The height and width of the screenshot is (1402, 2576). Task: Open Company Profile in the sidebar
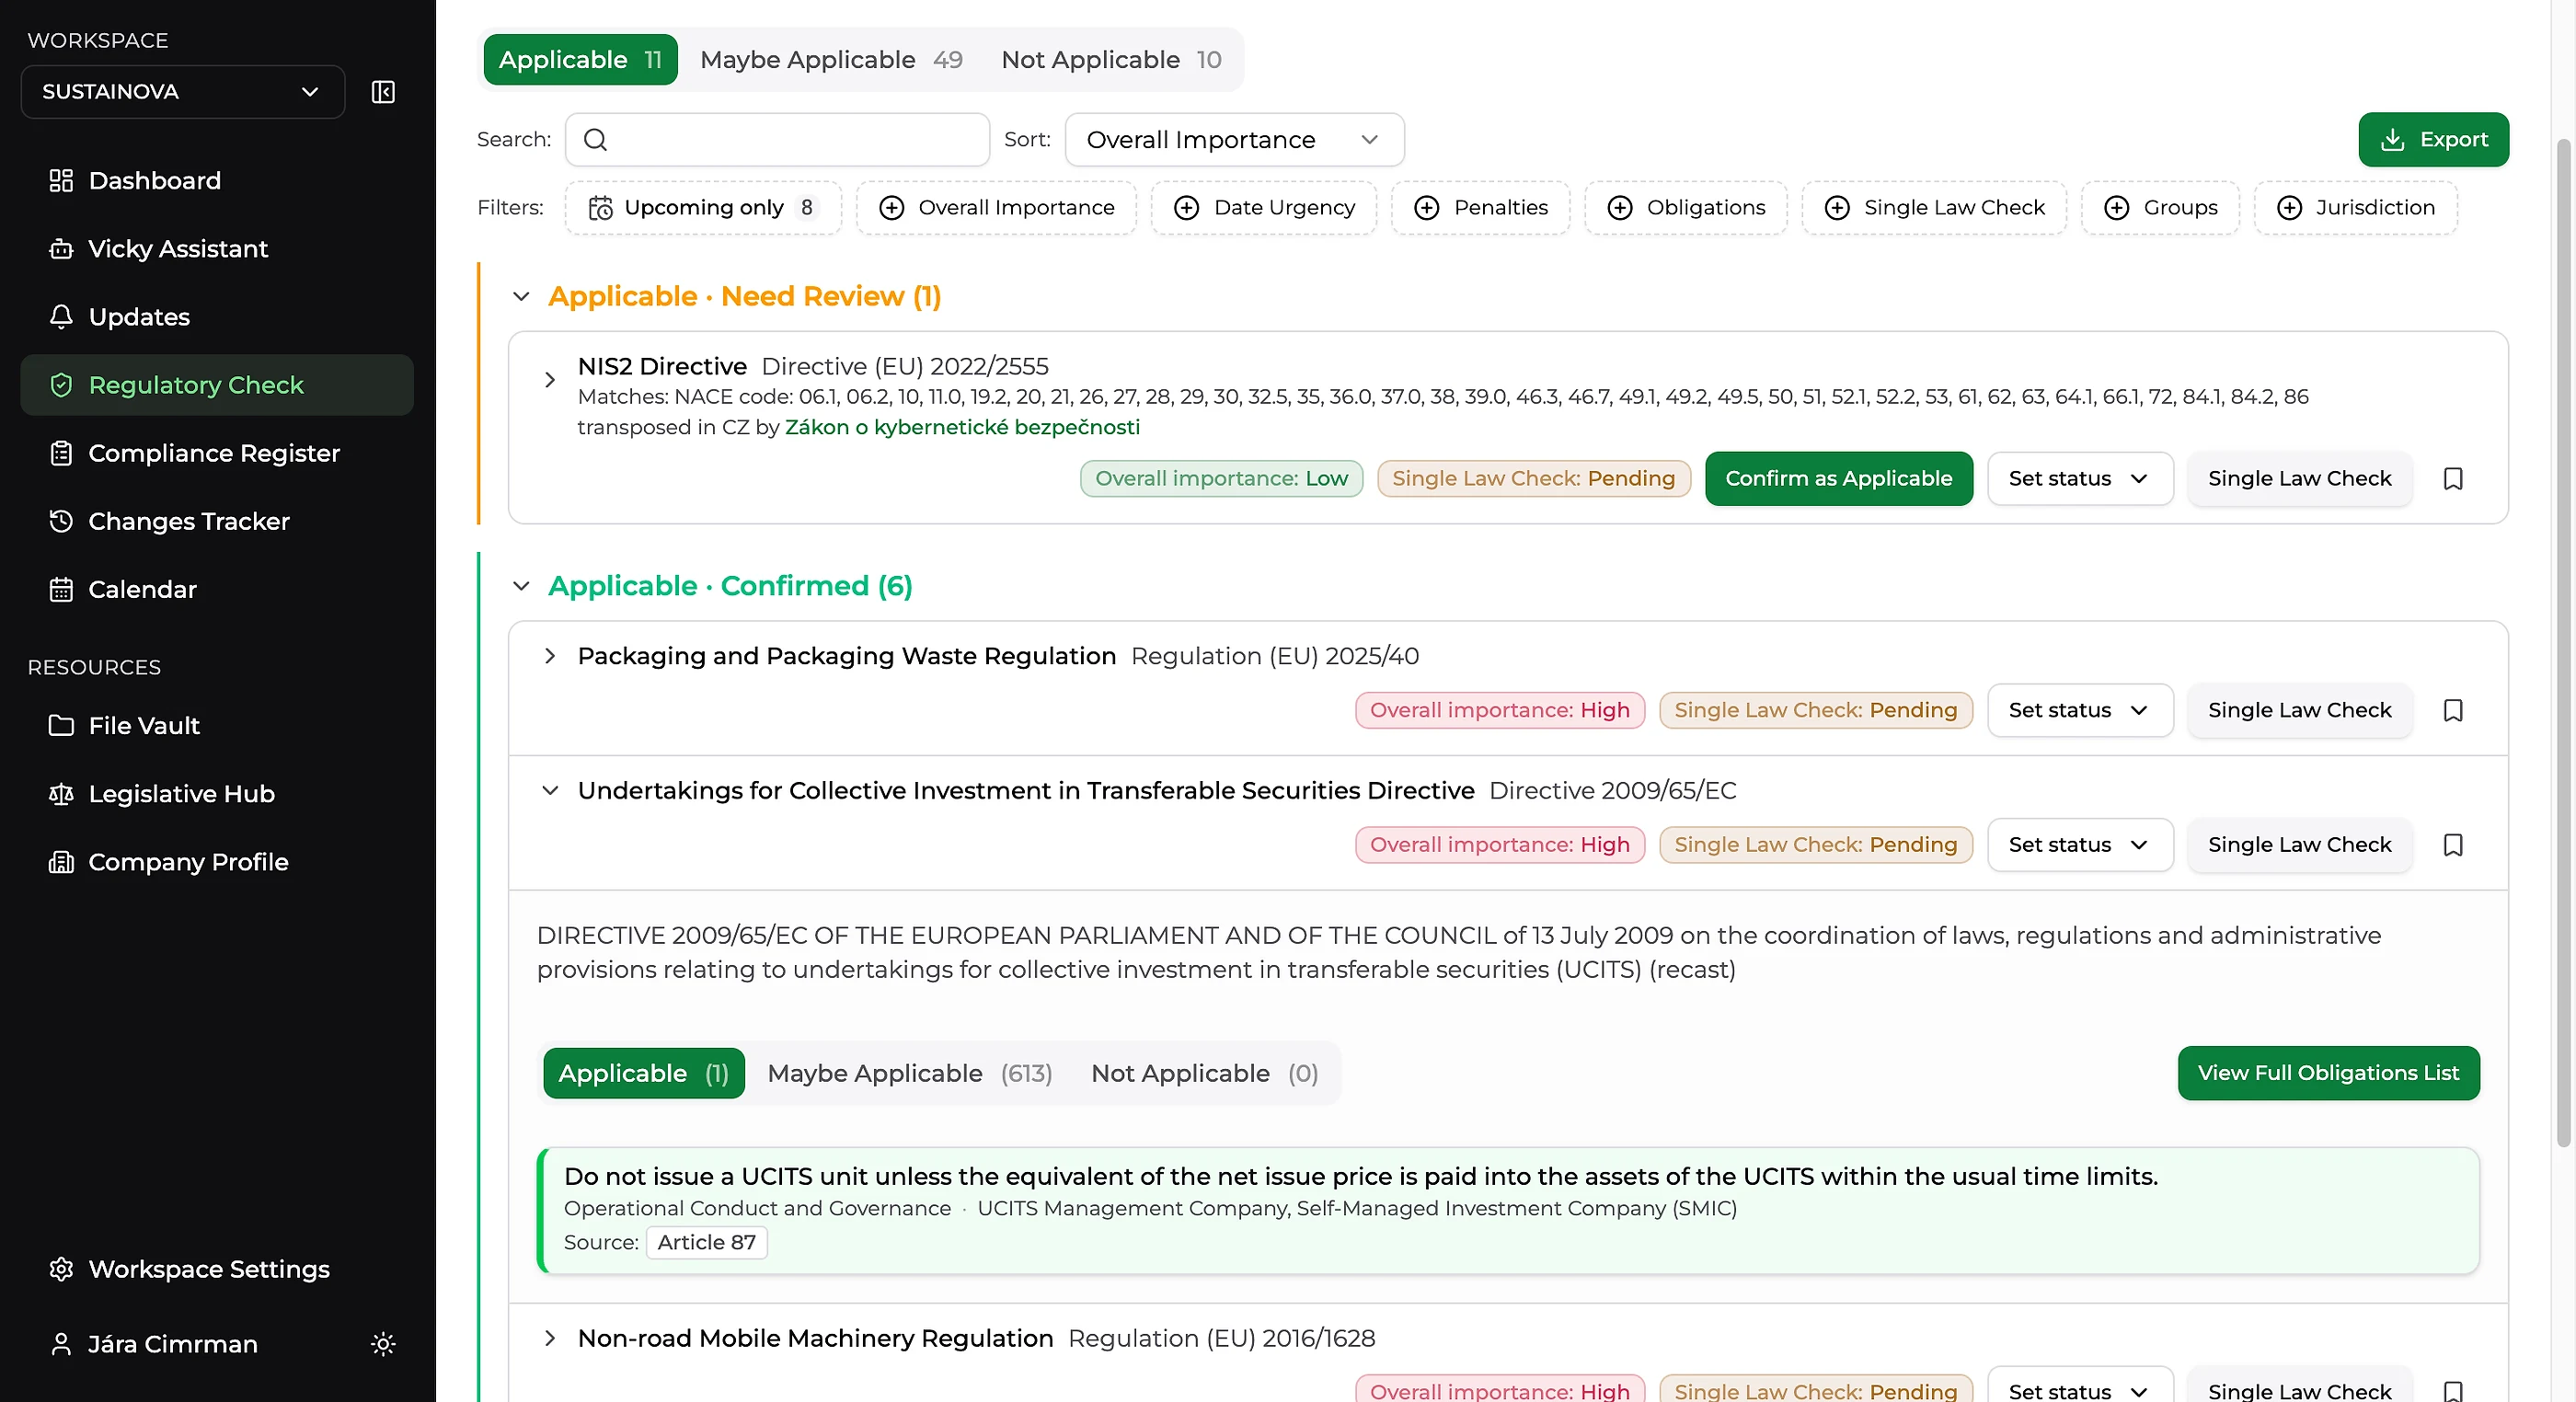(x=217, y=861)
